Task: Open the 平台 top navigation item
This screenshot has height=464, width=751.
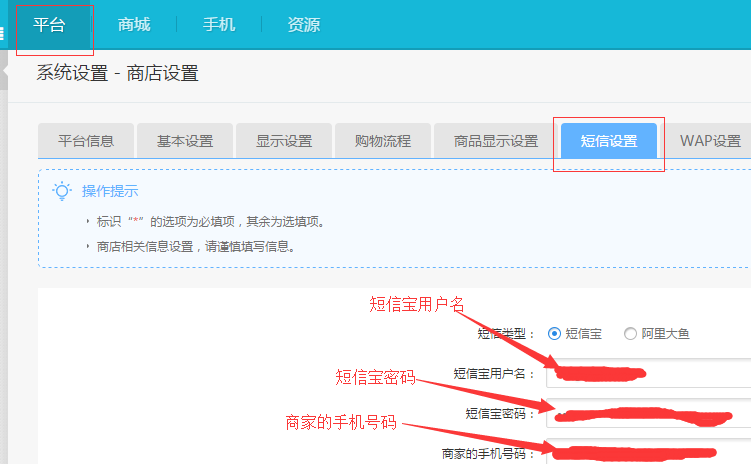Action: 49,25
